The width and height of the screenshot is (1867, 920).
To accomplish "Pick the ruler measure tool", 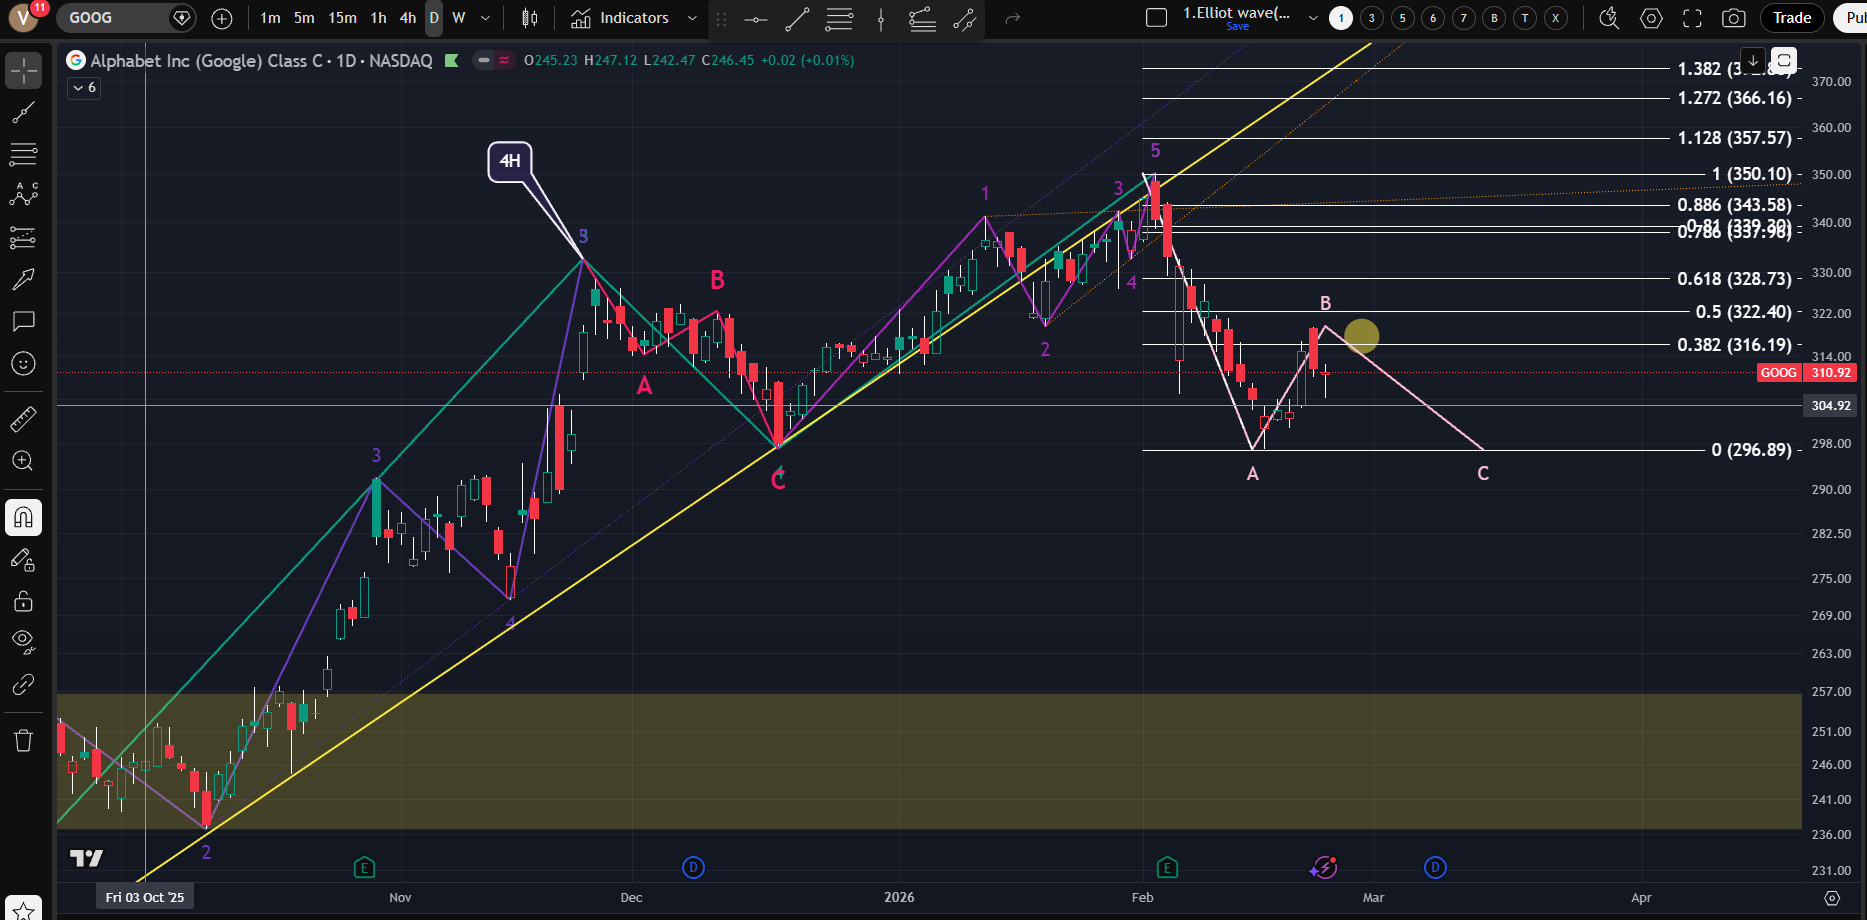I will click(x=23, y=419).
